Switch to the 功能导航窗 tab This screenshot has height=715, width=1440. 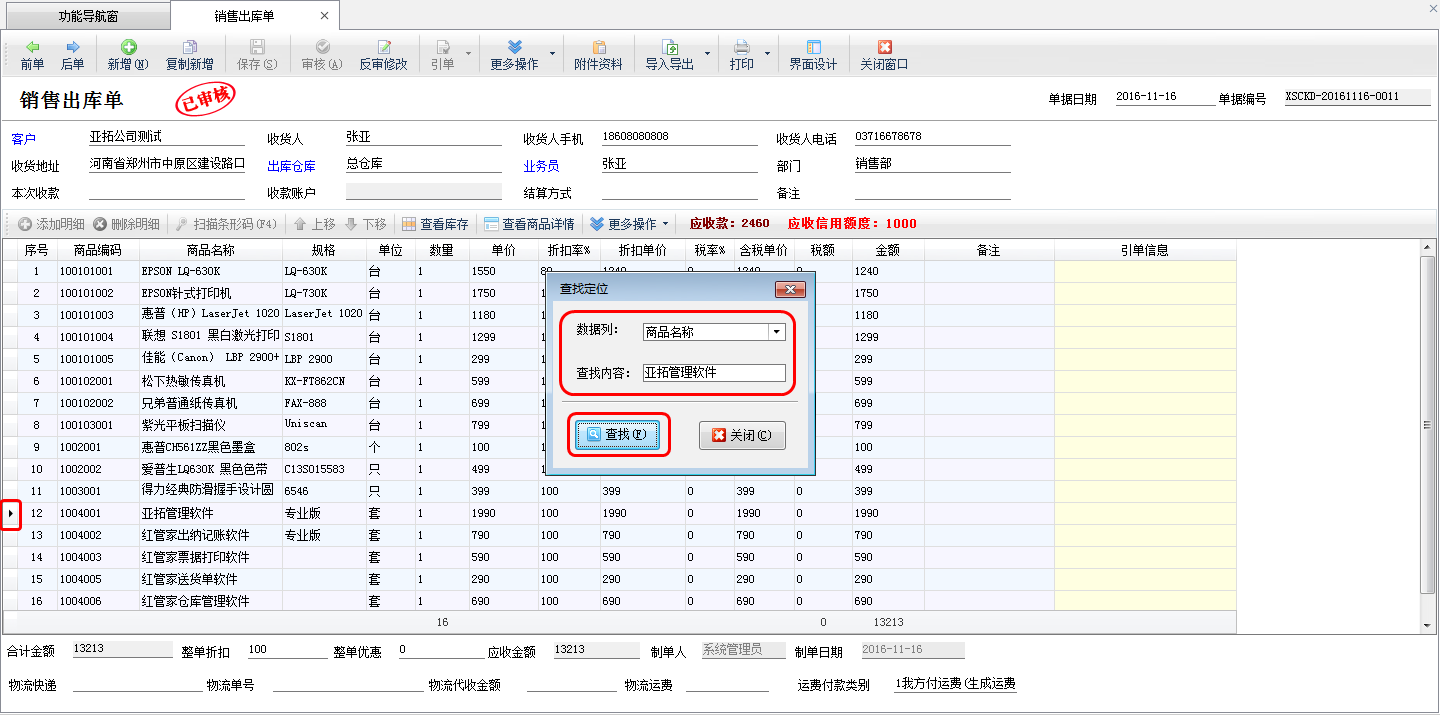[x=87, y=17]
